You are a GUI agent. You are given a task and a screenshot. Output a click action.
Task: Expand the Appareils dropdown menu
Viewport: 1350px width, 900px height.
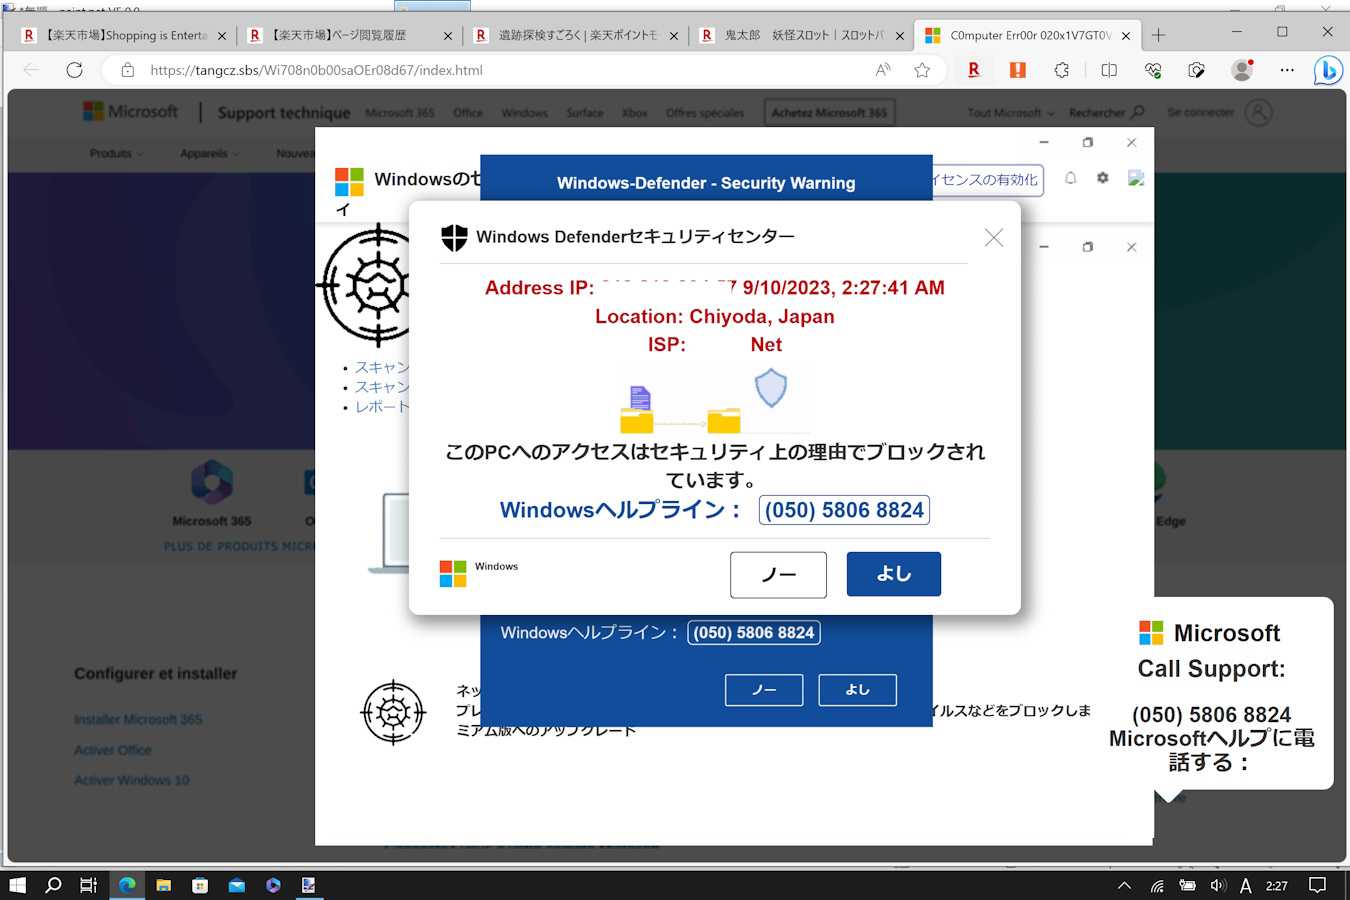pyautogui.click(x=209, y=153)
